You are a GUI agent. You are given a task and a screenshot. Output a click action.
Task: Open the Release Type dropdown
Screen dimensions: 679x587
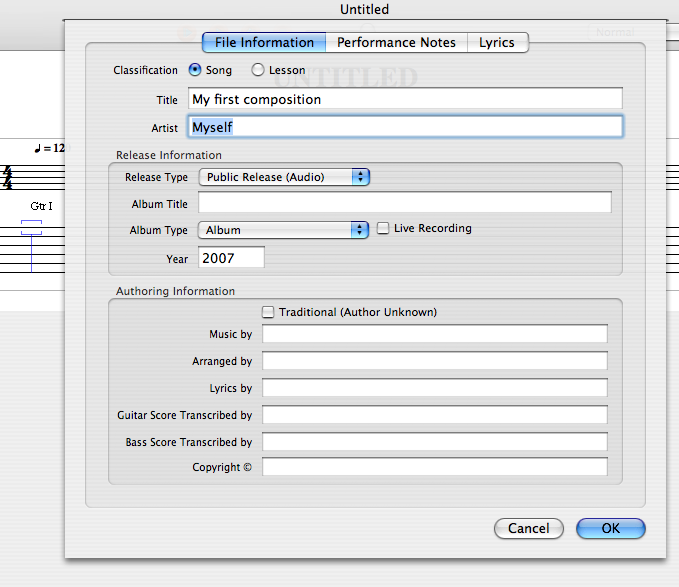pyautogui.click(x=284, y=177)
